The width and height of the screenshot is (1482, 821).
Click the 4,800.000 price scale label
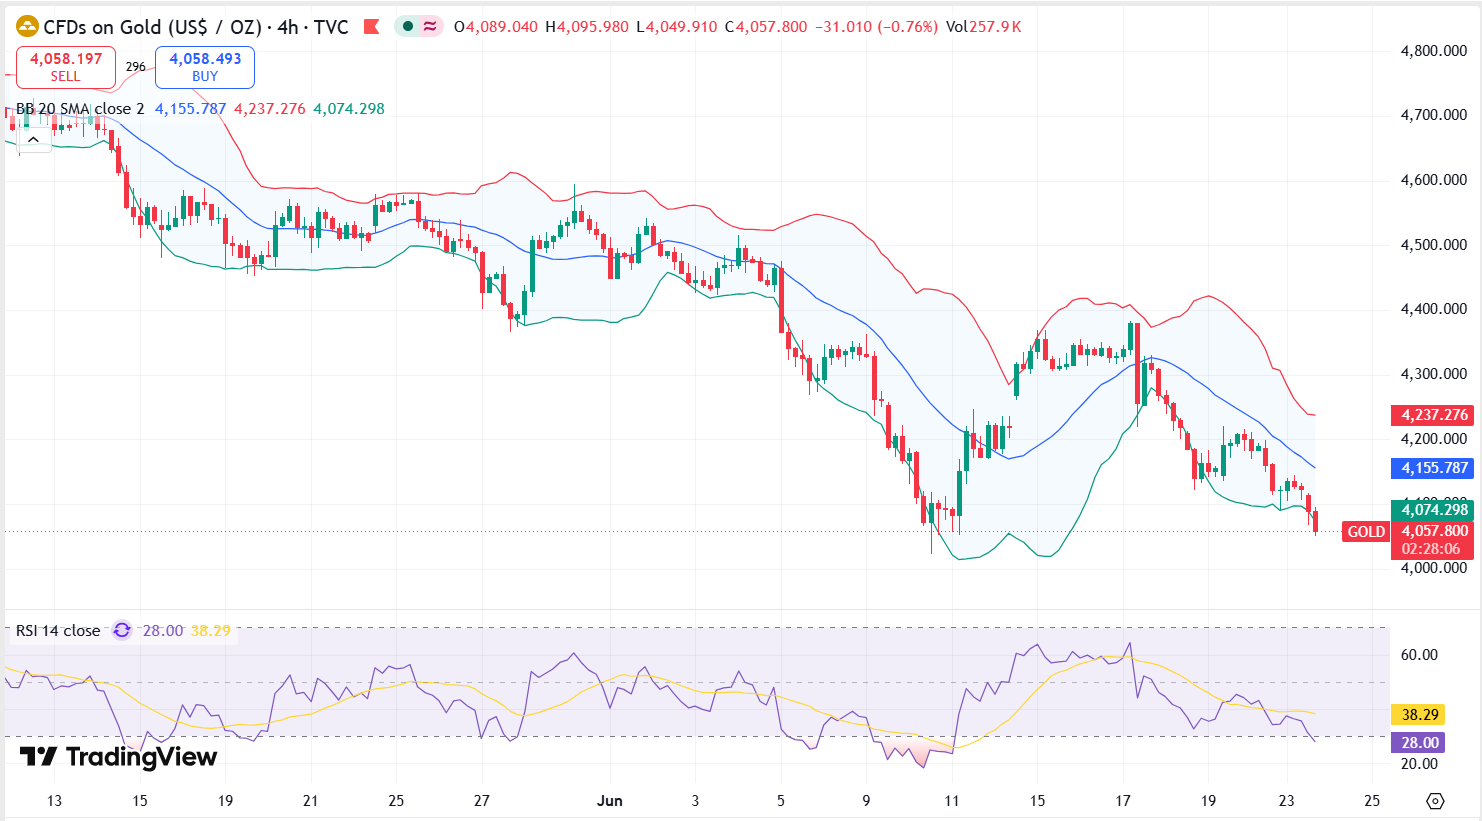point(1434,51)
